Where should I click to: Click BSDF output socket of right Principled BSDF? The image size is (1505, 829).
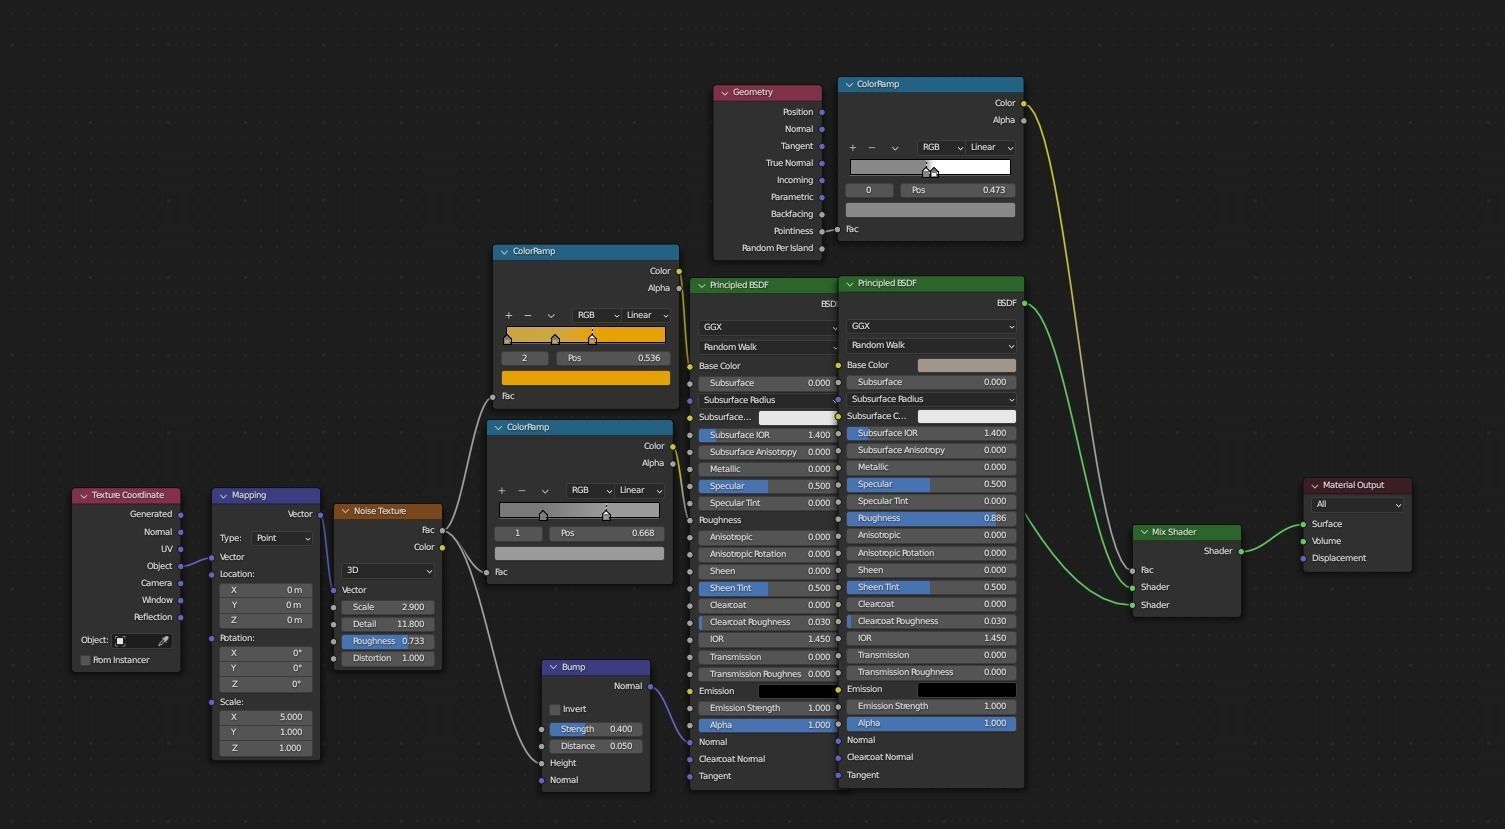click(1024, 303)
